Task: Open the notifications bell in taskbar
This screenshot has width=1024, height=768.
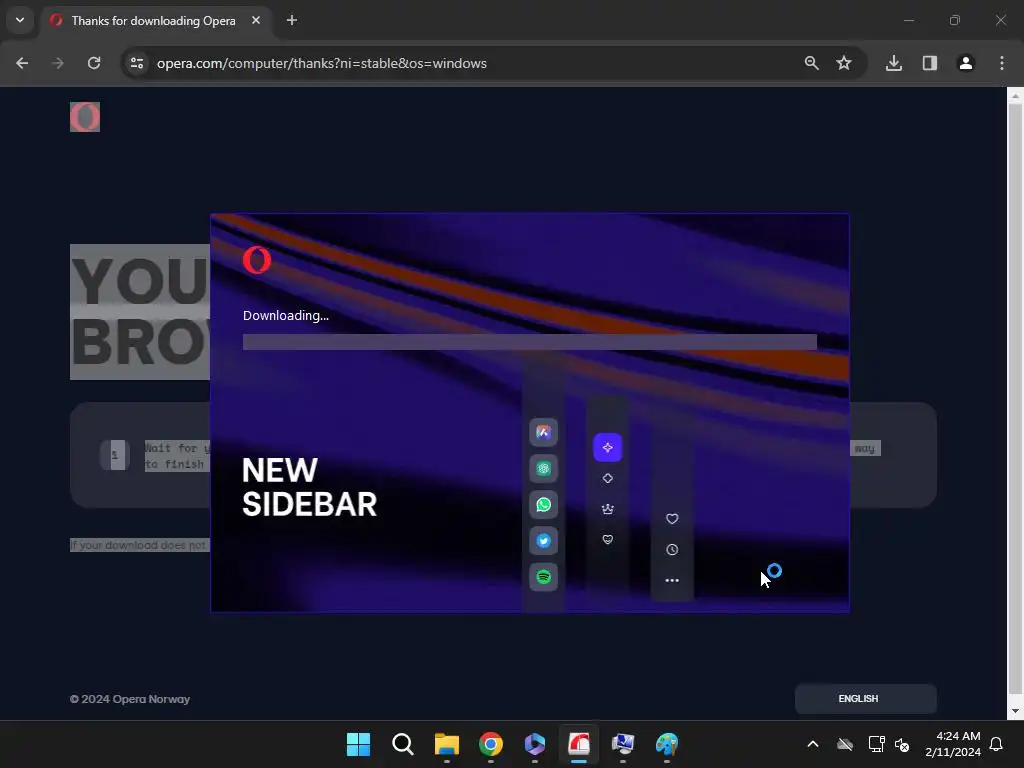Action: click(x=997, y=744)
